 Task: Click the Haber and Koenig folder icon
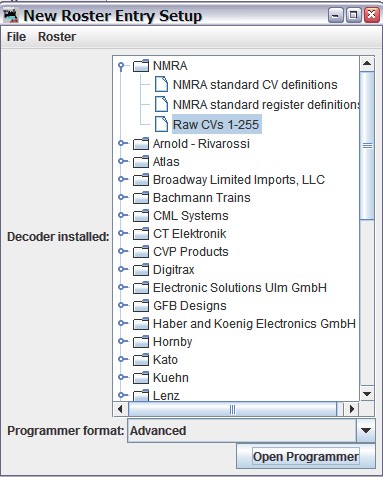pyautogui.click(x=141, y=324)
